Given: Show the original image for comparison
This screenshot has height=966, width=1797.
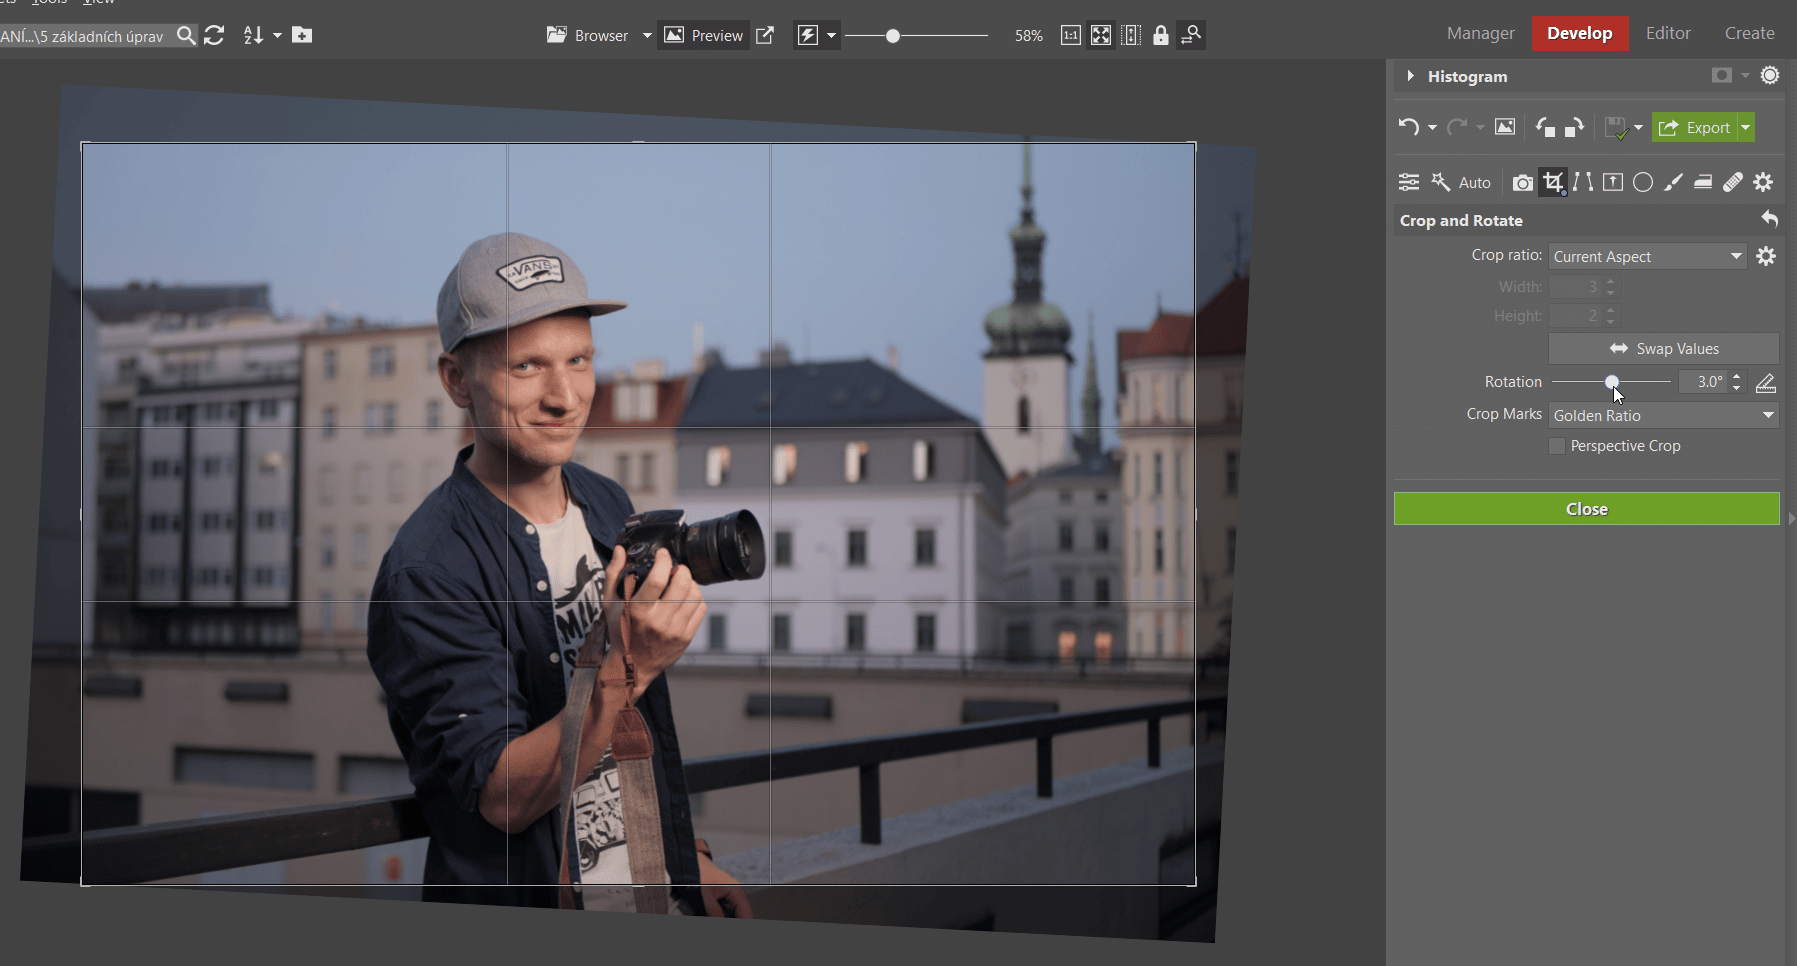Looking at the screenshot, I should [1505, 127].
